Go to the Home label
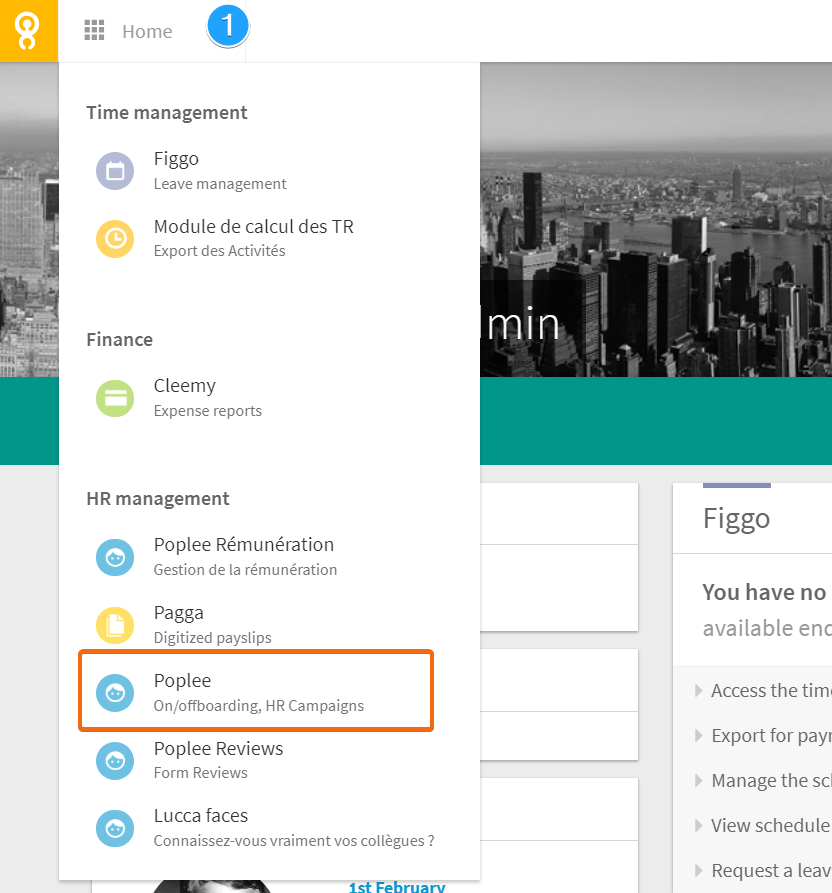This screenshot has height=893, width=832. (x=147, y=31)
